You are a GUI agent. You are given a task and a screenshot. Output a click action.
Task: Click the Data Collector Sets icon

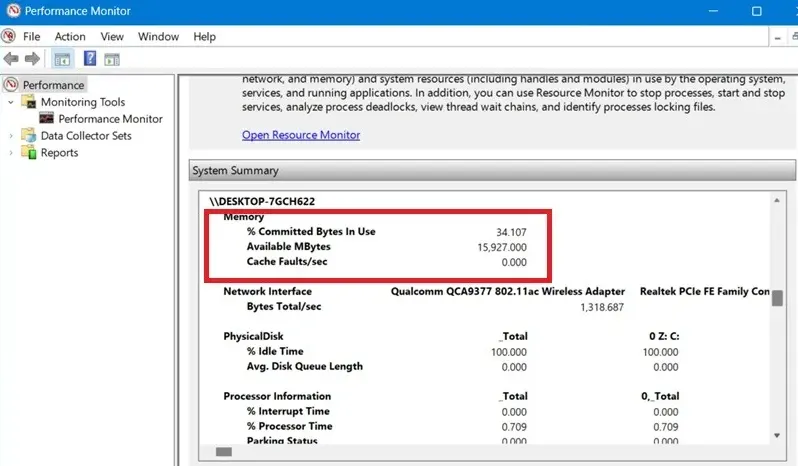29,136
